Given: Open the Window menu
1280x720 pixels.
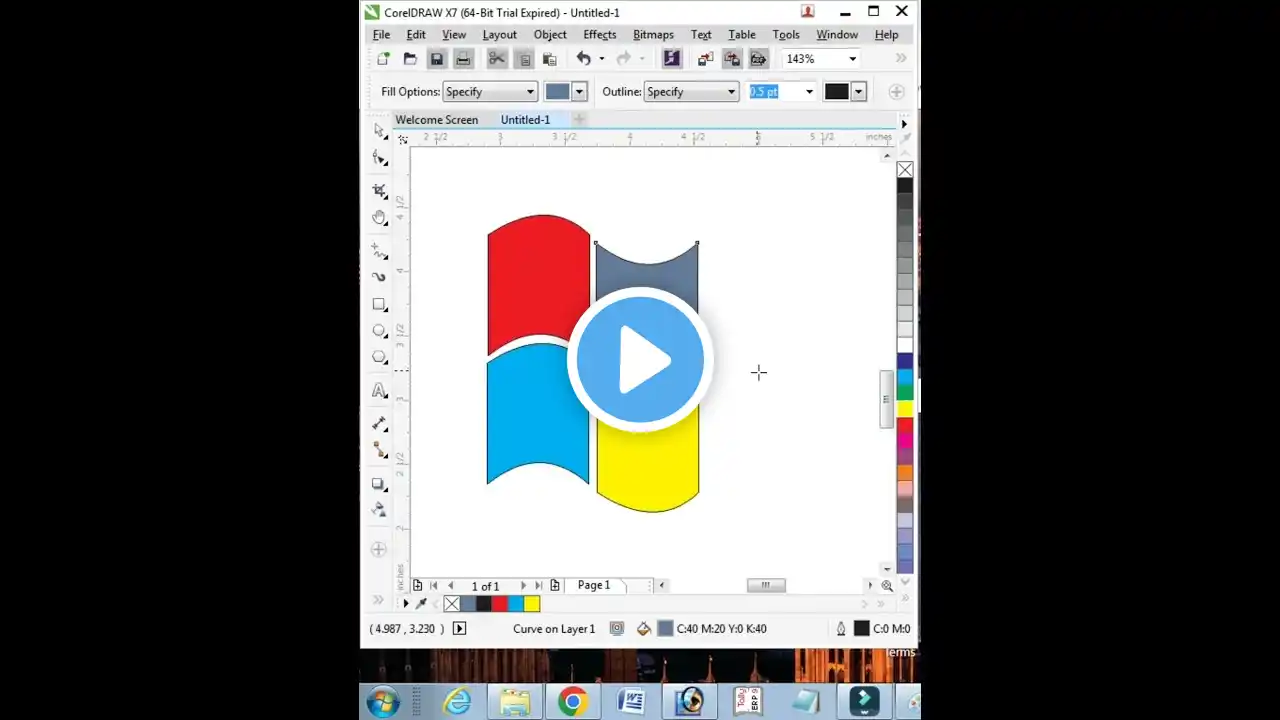Looking at the screenshot, I should (837, 34).
